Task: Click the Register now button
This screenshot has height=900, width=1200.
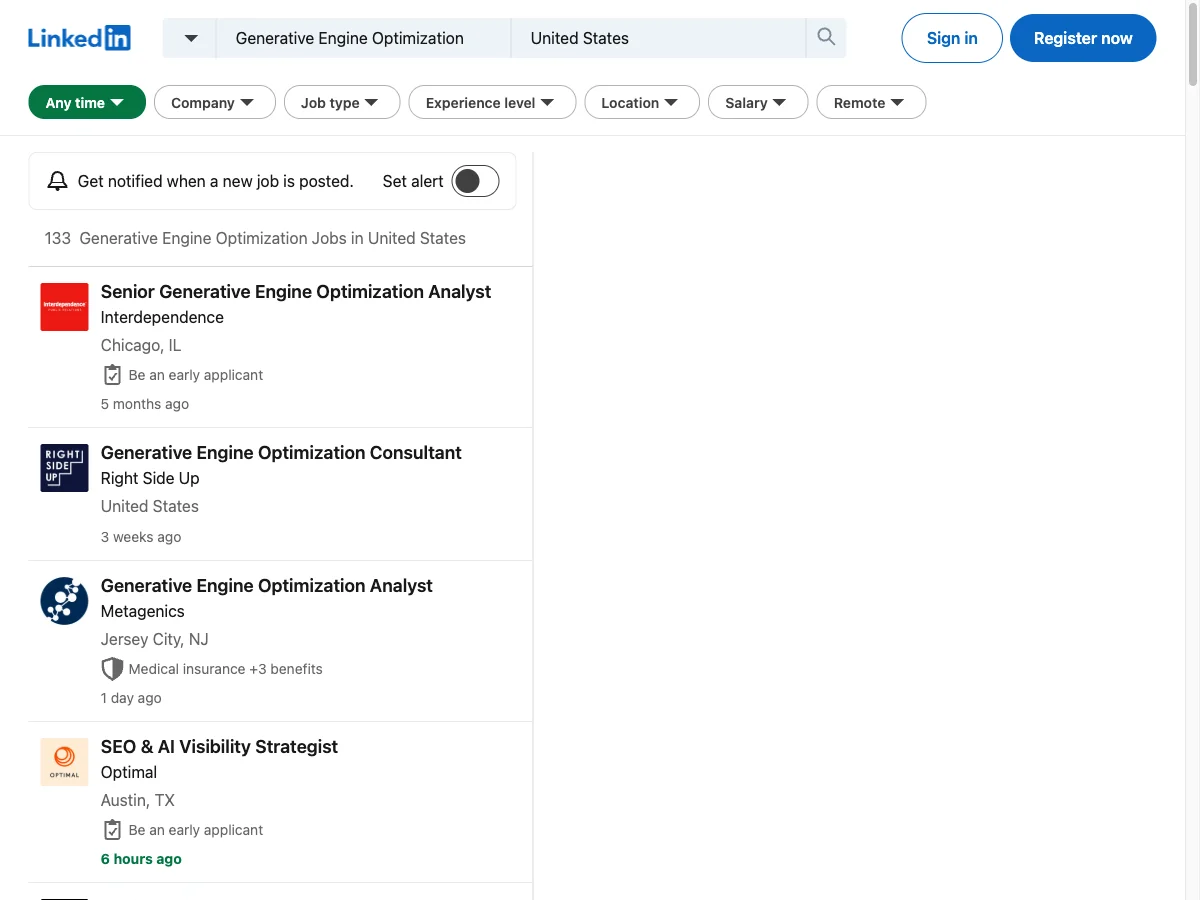Action: 1083,38
